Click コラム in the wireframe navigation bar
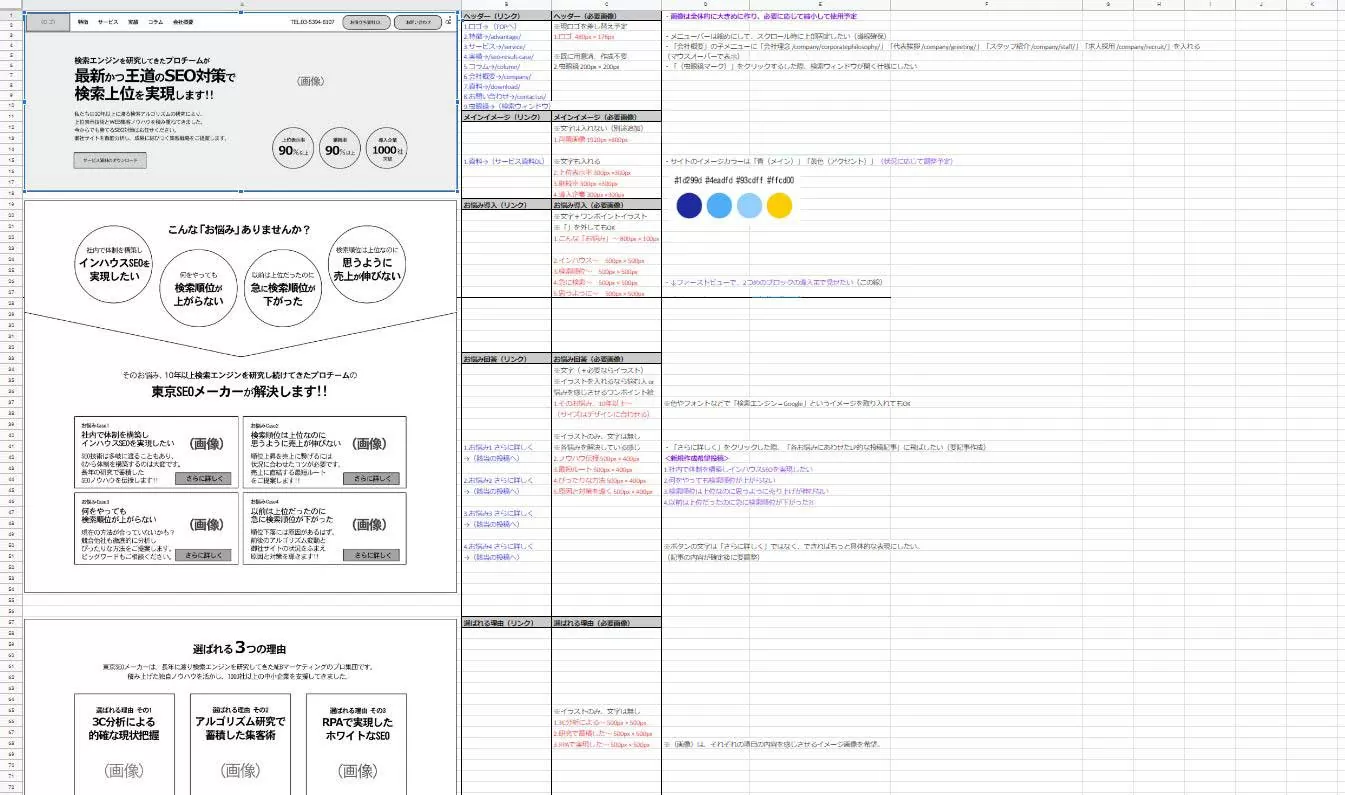The image size is (1345, 795). click(155, 21)
